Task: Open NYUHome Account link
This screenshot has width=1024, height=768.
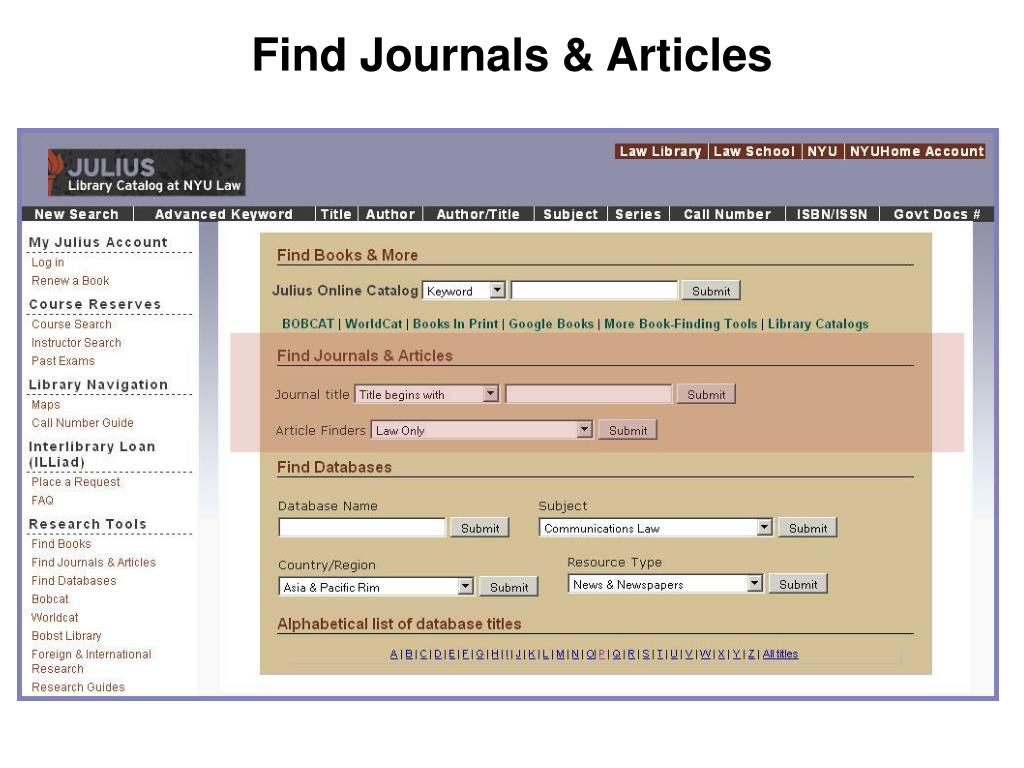Action: 916,152
